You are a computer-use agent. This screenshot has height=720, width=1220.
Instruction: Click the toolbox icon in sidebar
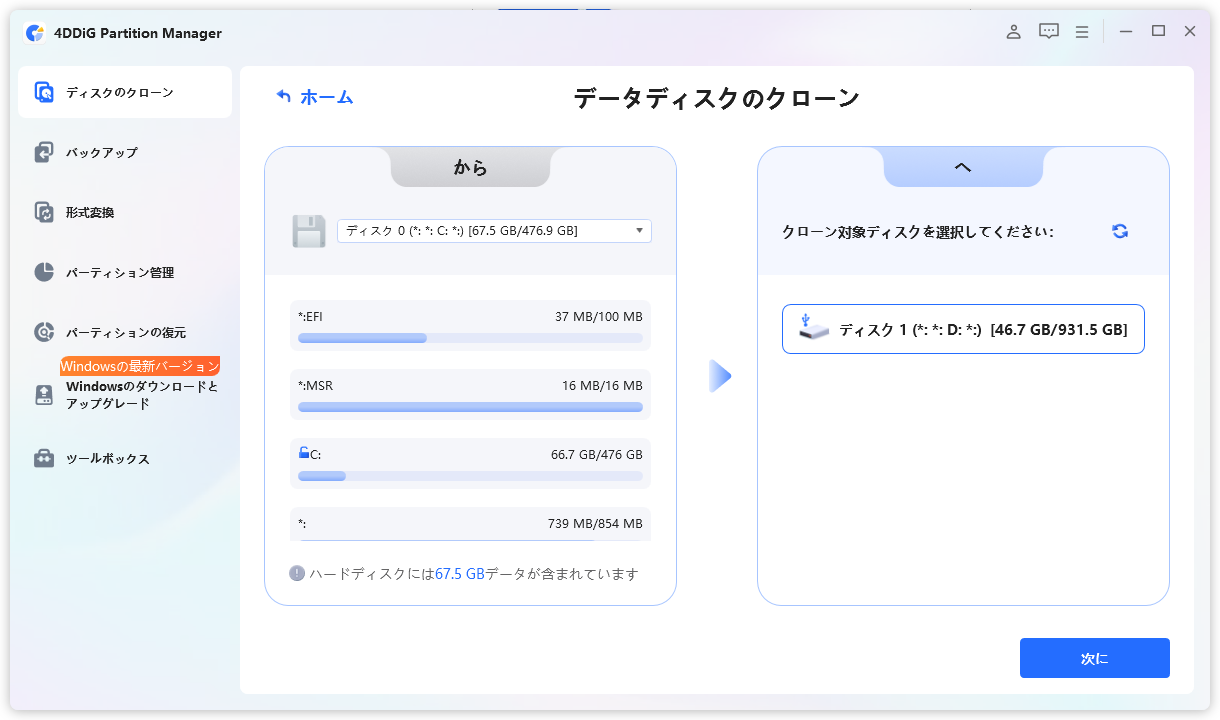pyautogui.click(x=44, y=459)
